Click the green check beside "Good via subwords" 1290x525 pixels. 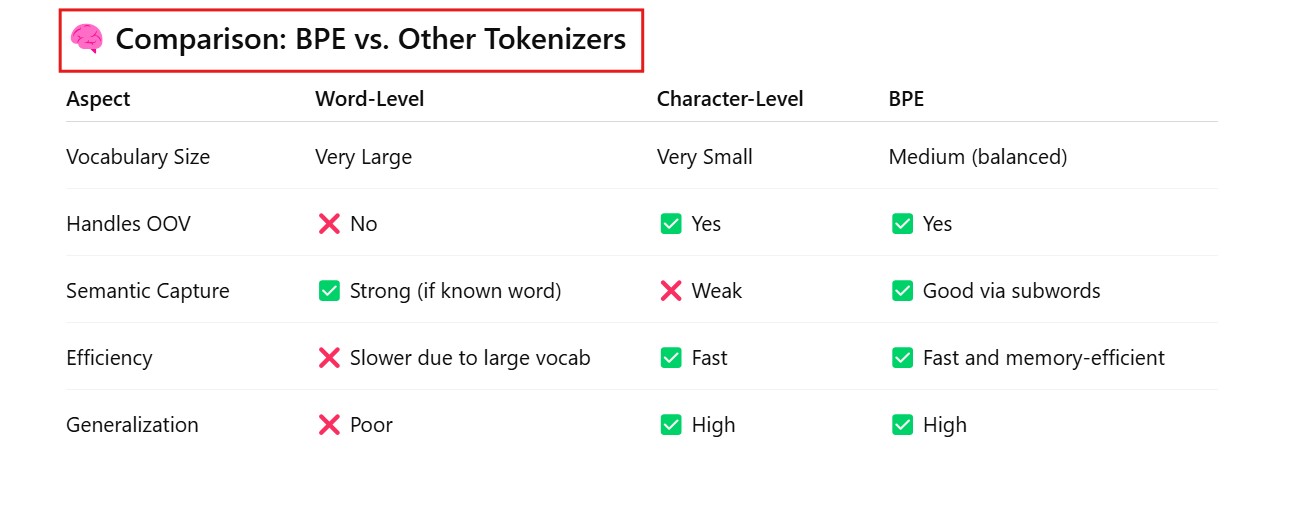902,291
